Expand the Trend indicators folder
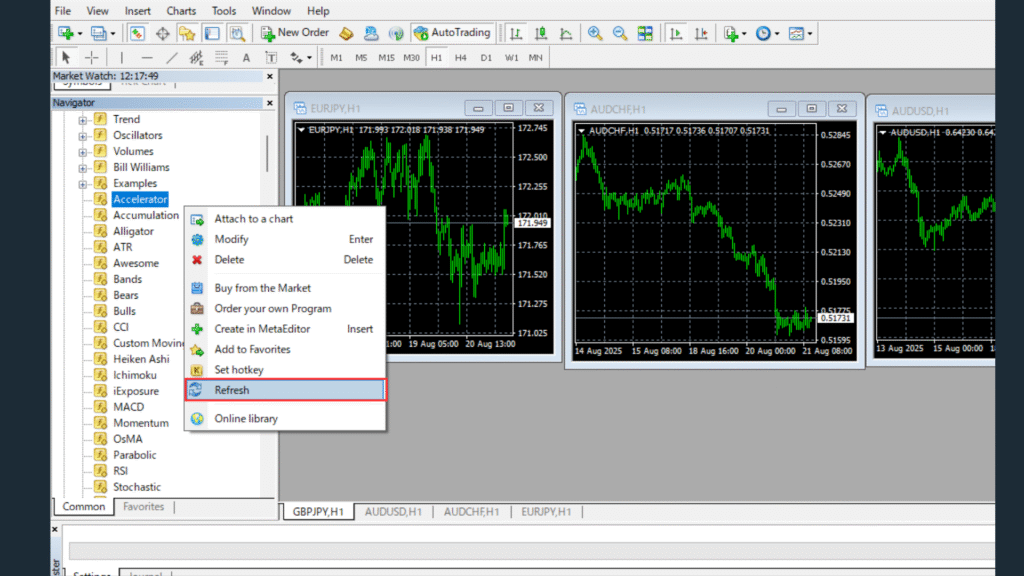 pos(82,120)
